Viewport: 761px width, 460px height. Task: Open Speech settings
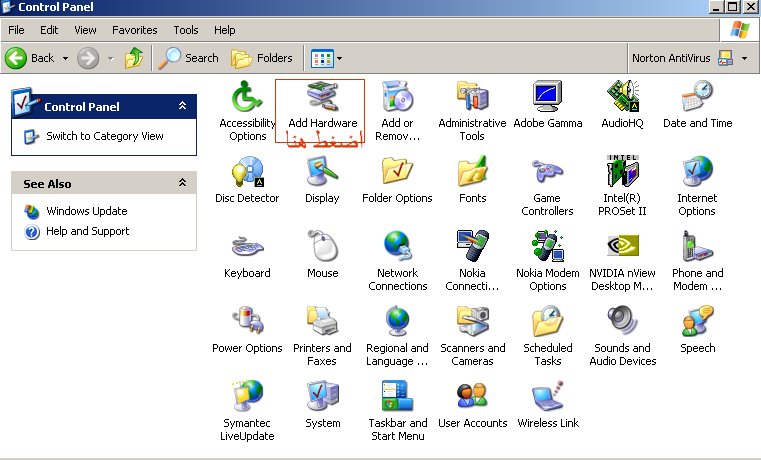[697, 330]
